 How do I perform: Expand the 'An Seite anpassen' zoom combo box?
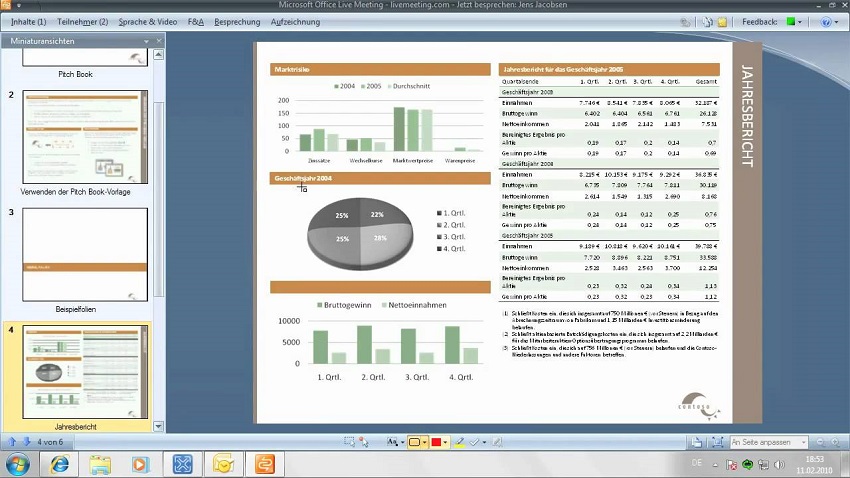point(800,442)
